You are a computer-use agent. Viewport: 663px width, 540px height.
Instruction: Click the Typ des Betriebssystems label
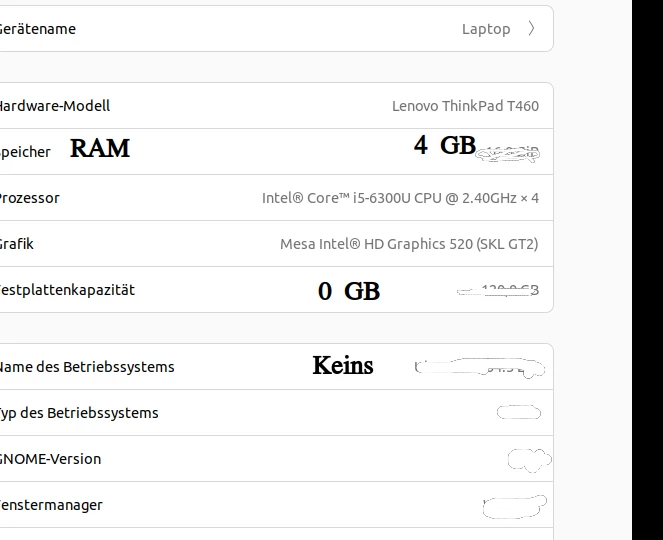(x=79, y=413)
